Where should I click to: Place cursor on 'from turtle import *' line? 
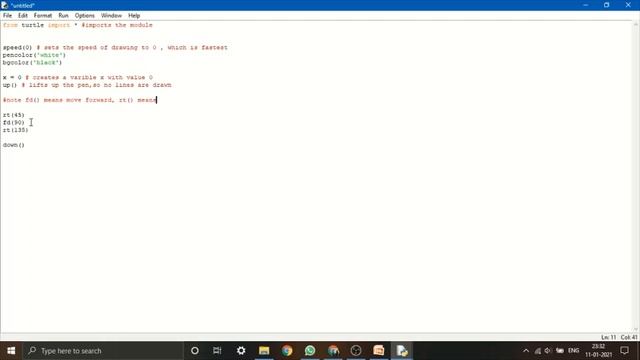(x=78, y=25)
